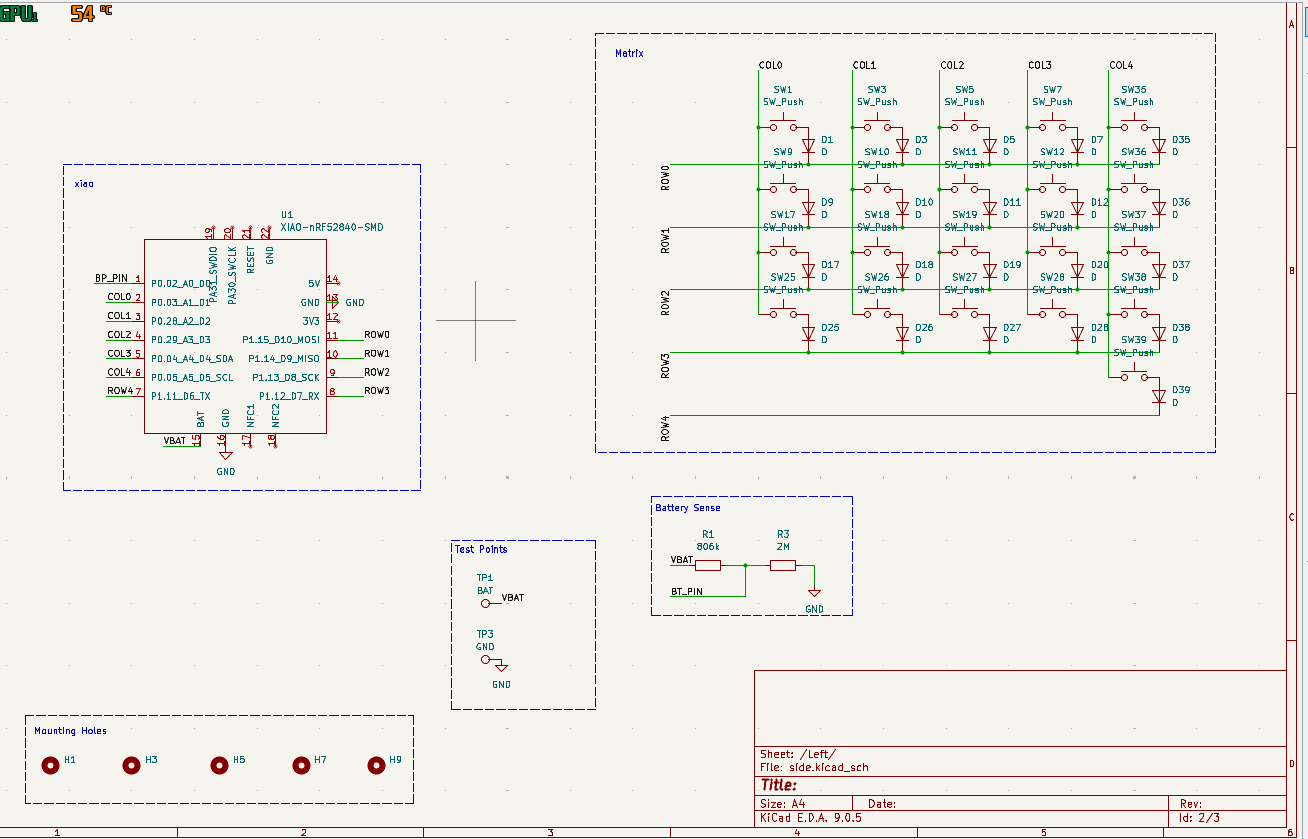Click the COL4 label above the matrix
The height and width of the screenshot is (839, 1308).
[x=1121, y=66]
